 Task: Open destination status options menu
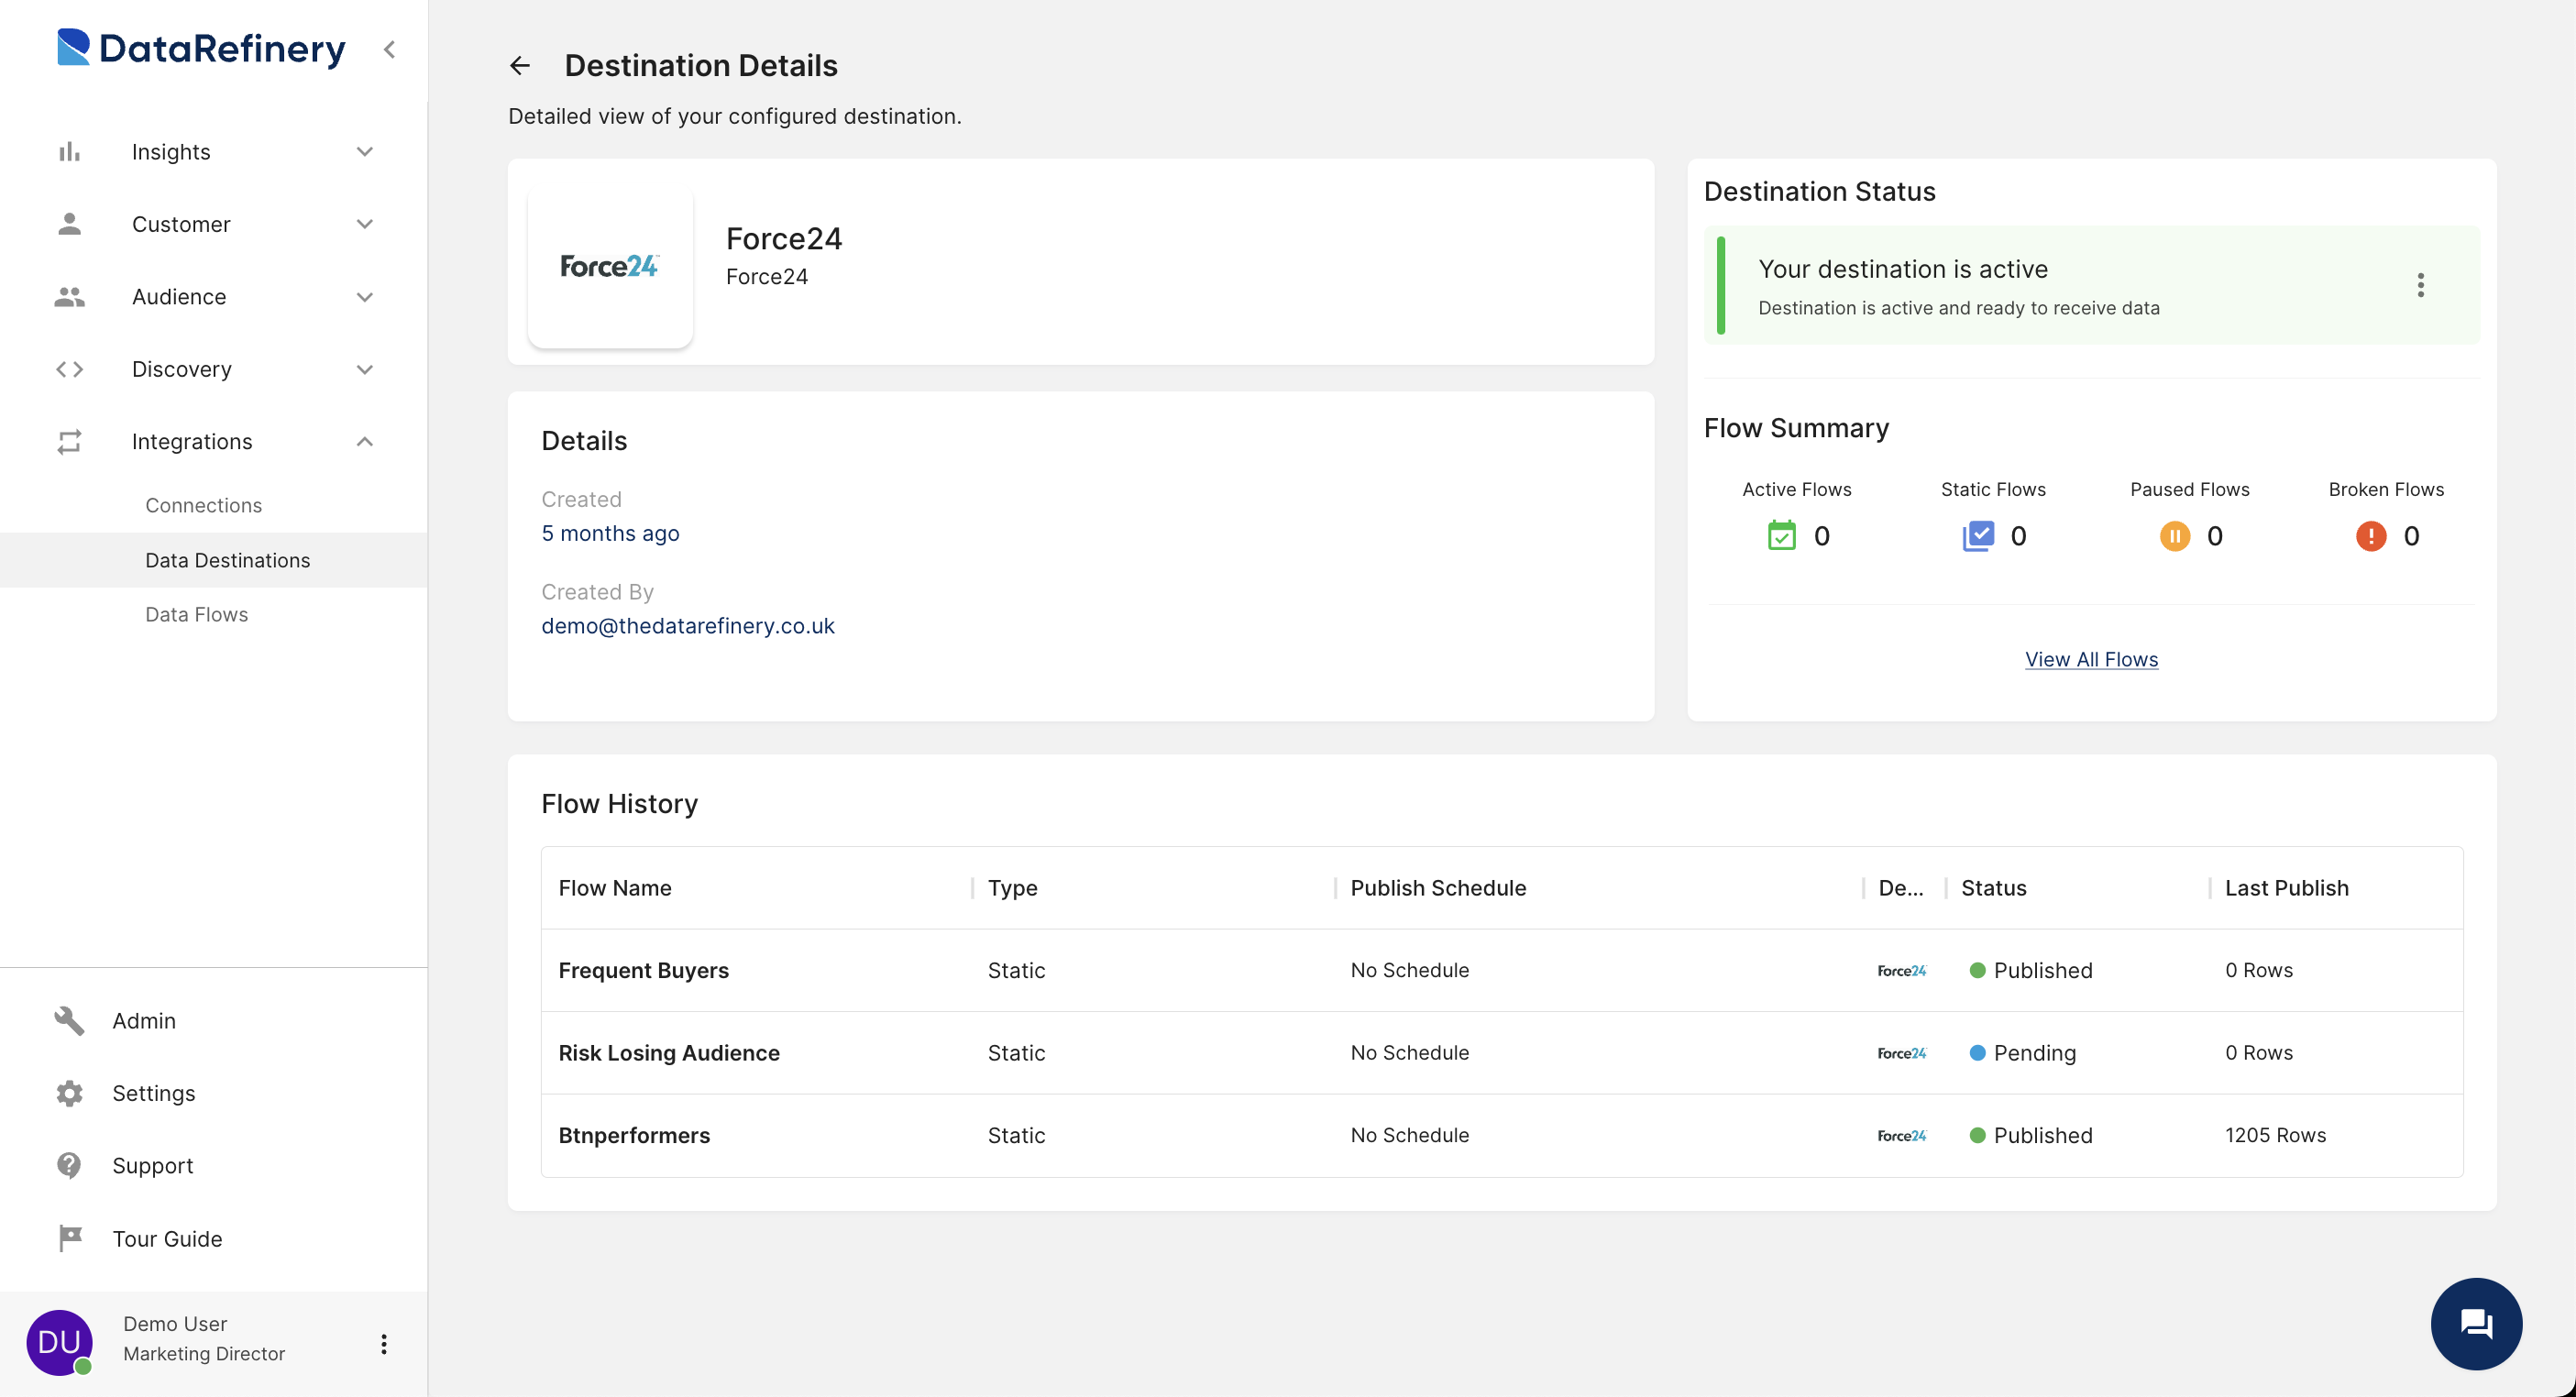[x=2420, y=285]
